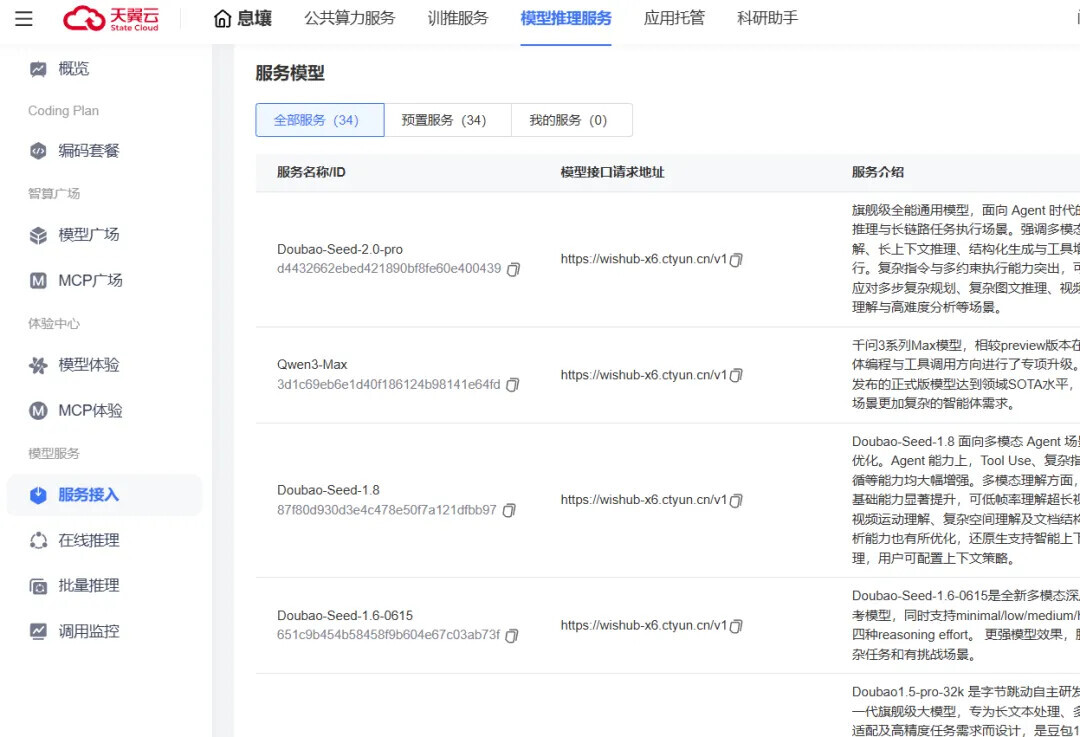Copy the Qwen3-Max service ID
The height and width of the screenshot is (737, 1080).
513,385
